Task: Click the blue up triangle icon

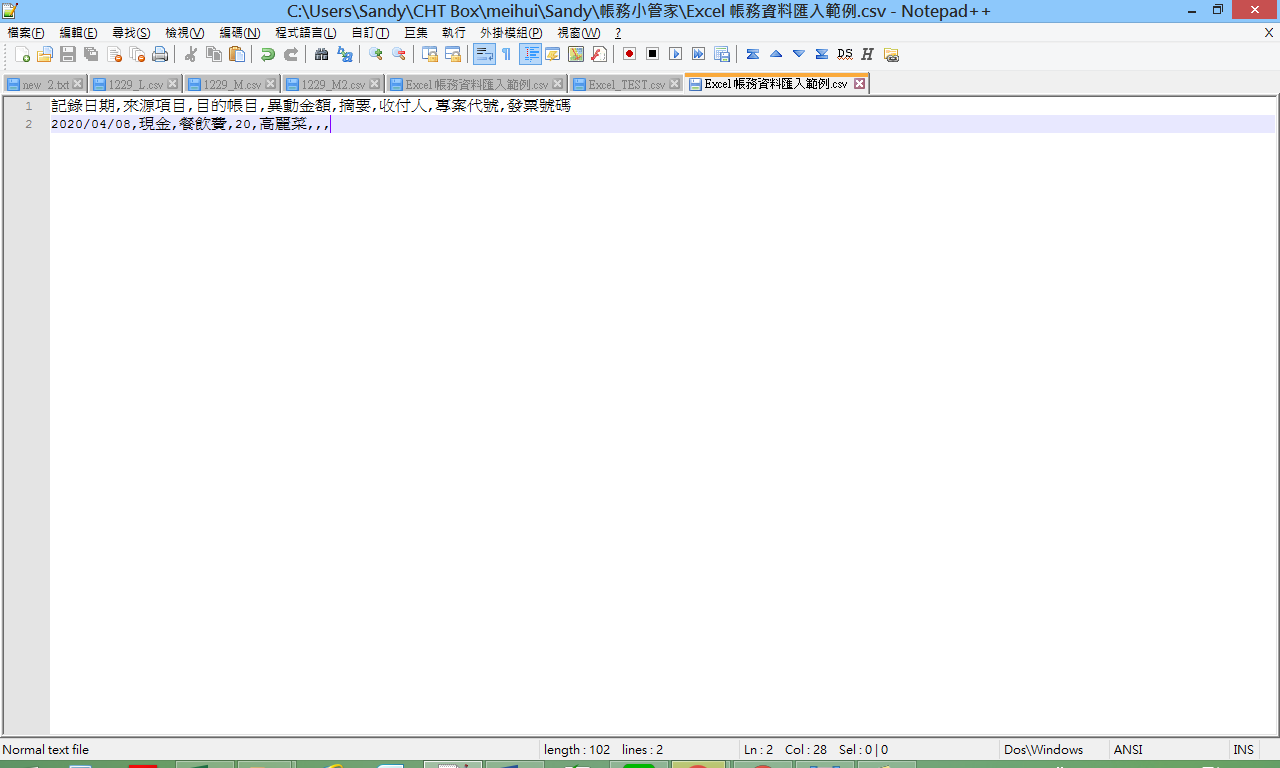Action: [x=775, y=54]
